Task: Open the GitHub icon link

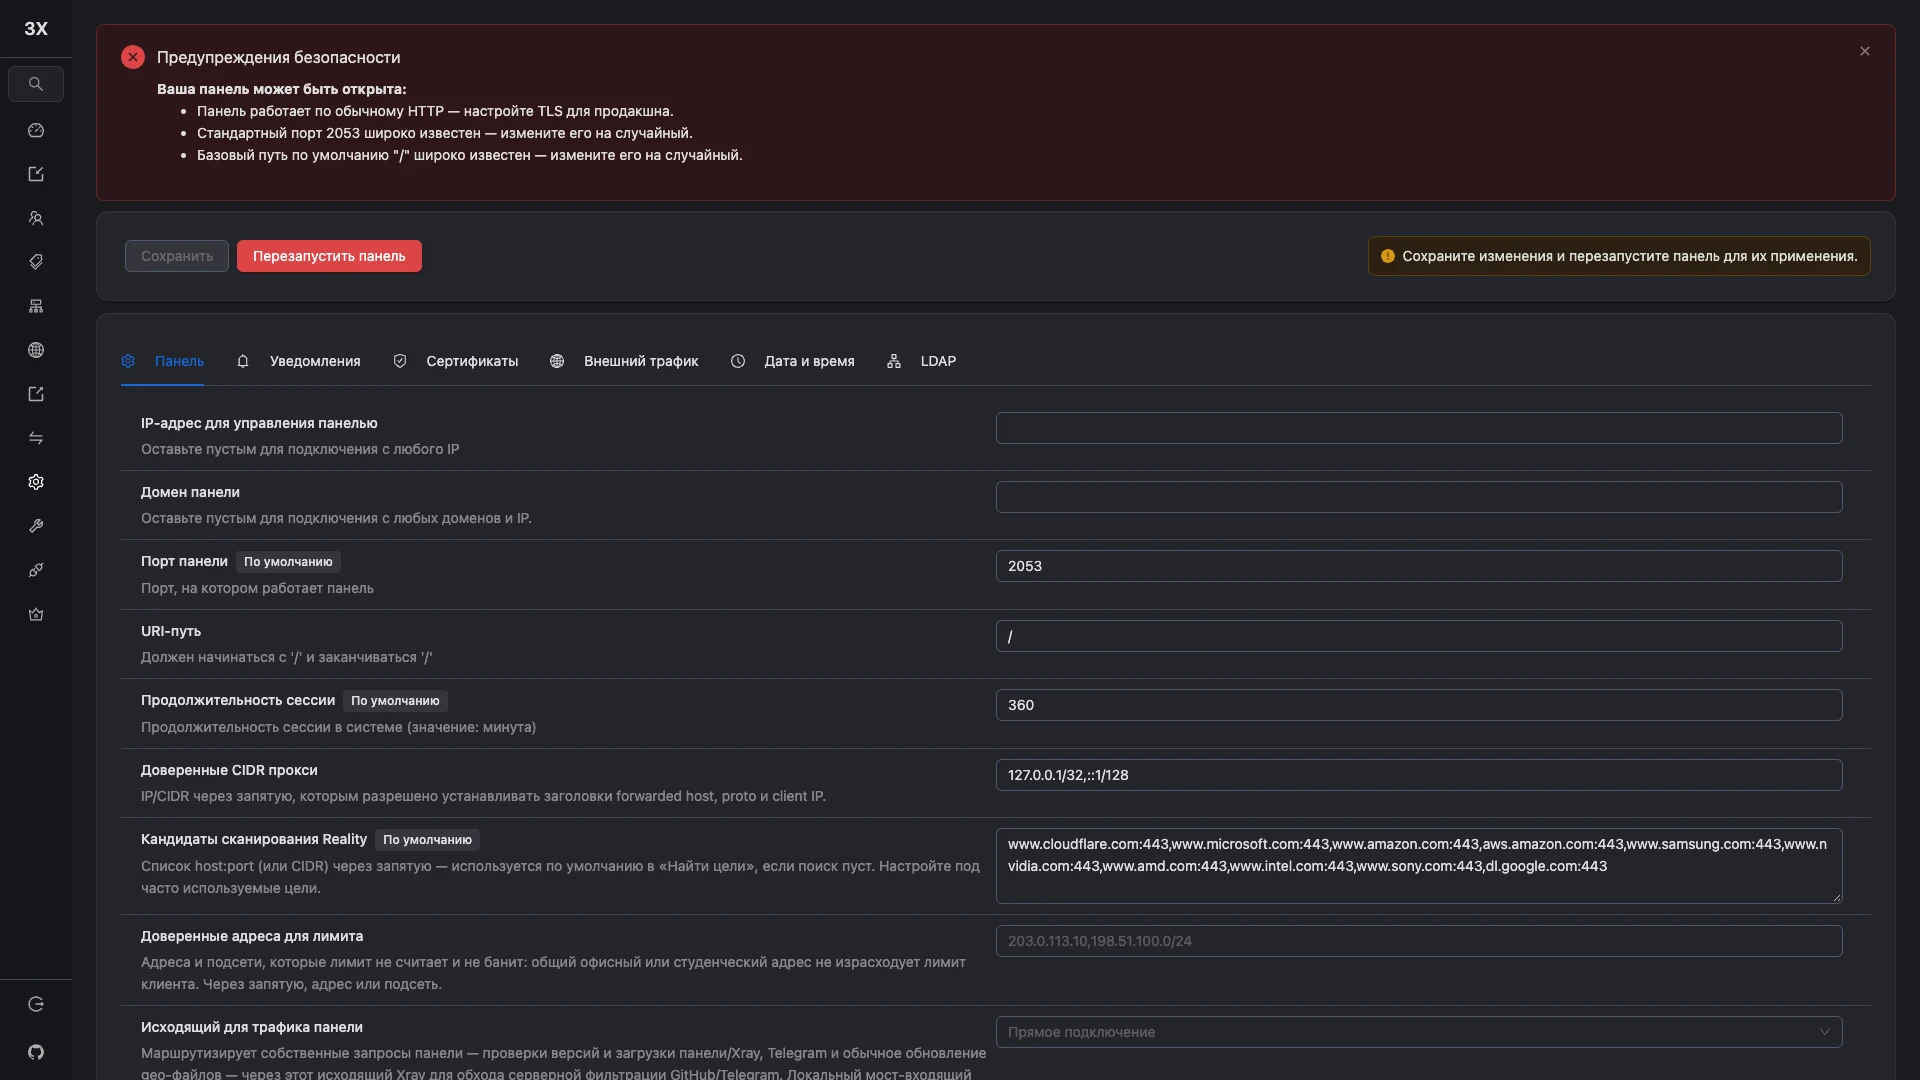Action: (x=36, y=1052)
